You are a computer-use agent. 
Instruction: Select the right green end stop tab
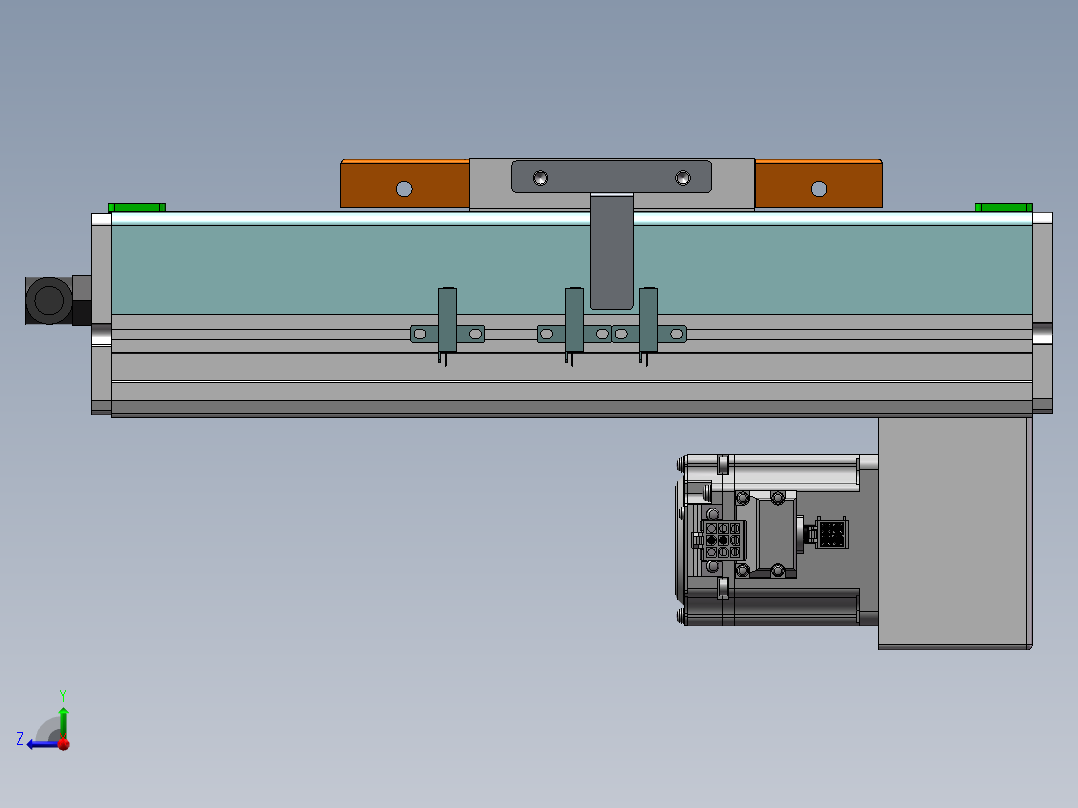(x=1004, y=208)
